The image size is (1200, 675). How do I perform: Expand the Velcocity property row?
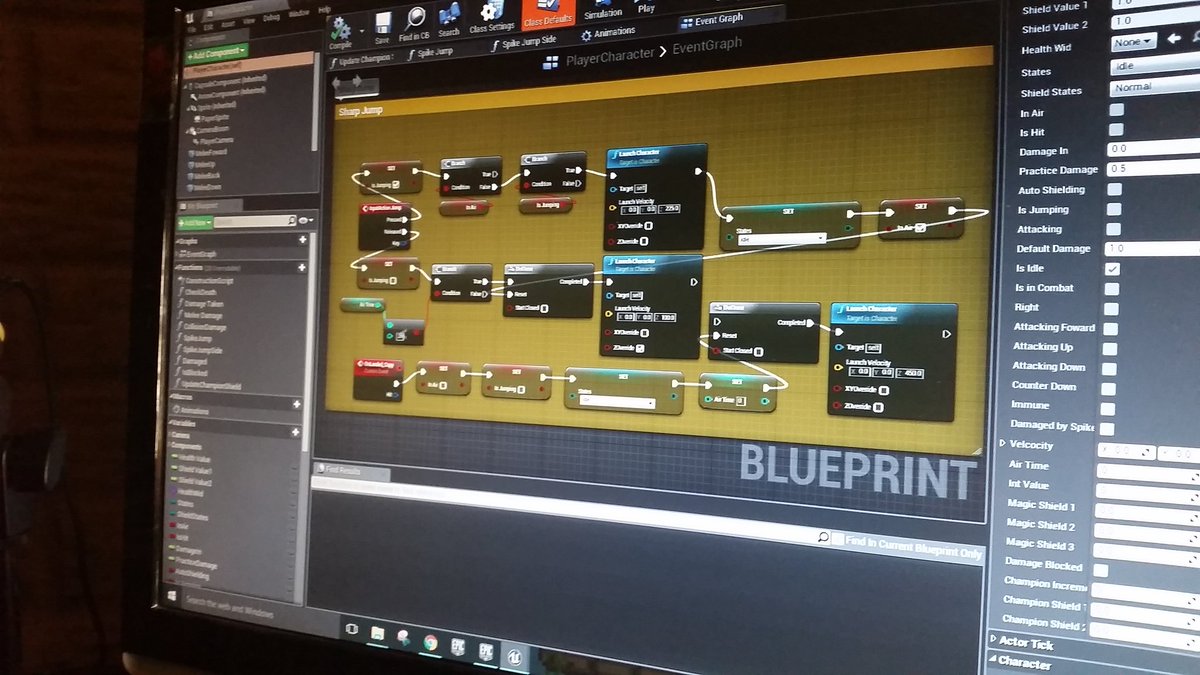coord(1003,443)
